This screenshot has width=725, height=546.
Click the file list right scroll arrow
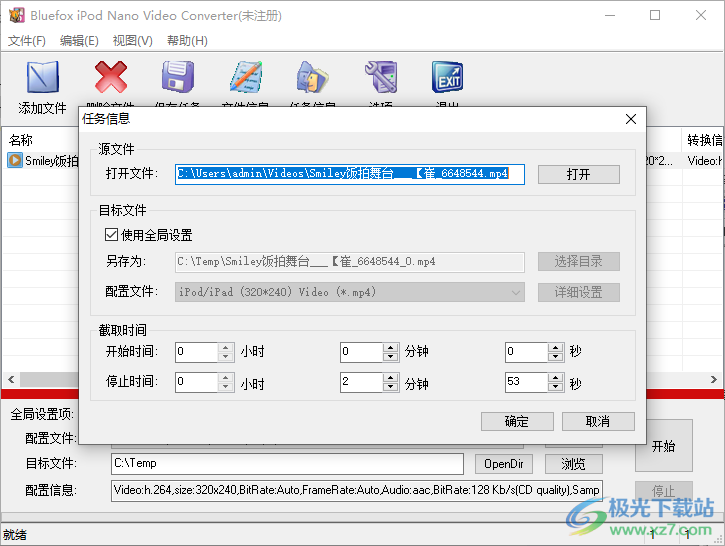[x=713, y=379]
